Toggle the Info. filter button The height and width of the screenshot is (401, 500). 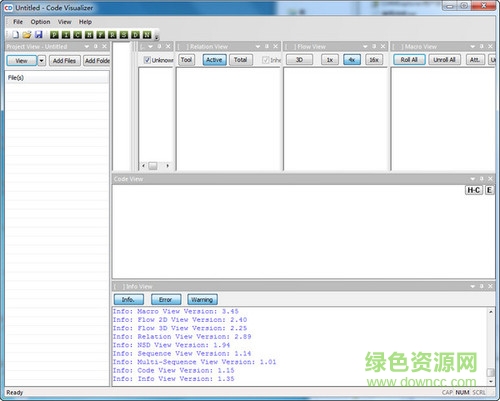[x=129, y=300]
